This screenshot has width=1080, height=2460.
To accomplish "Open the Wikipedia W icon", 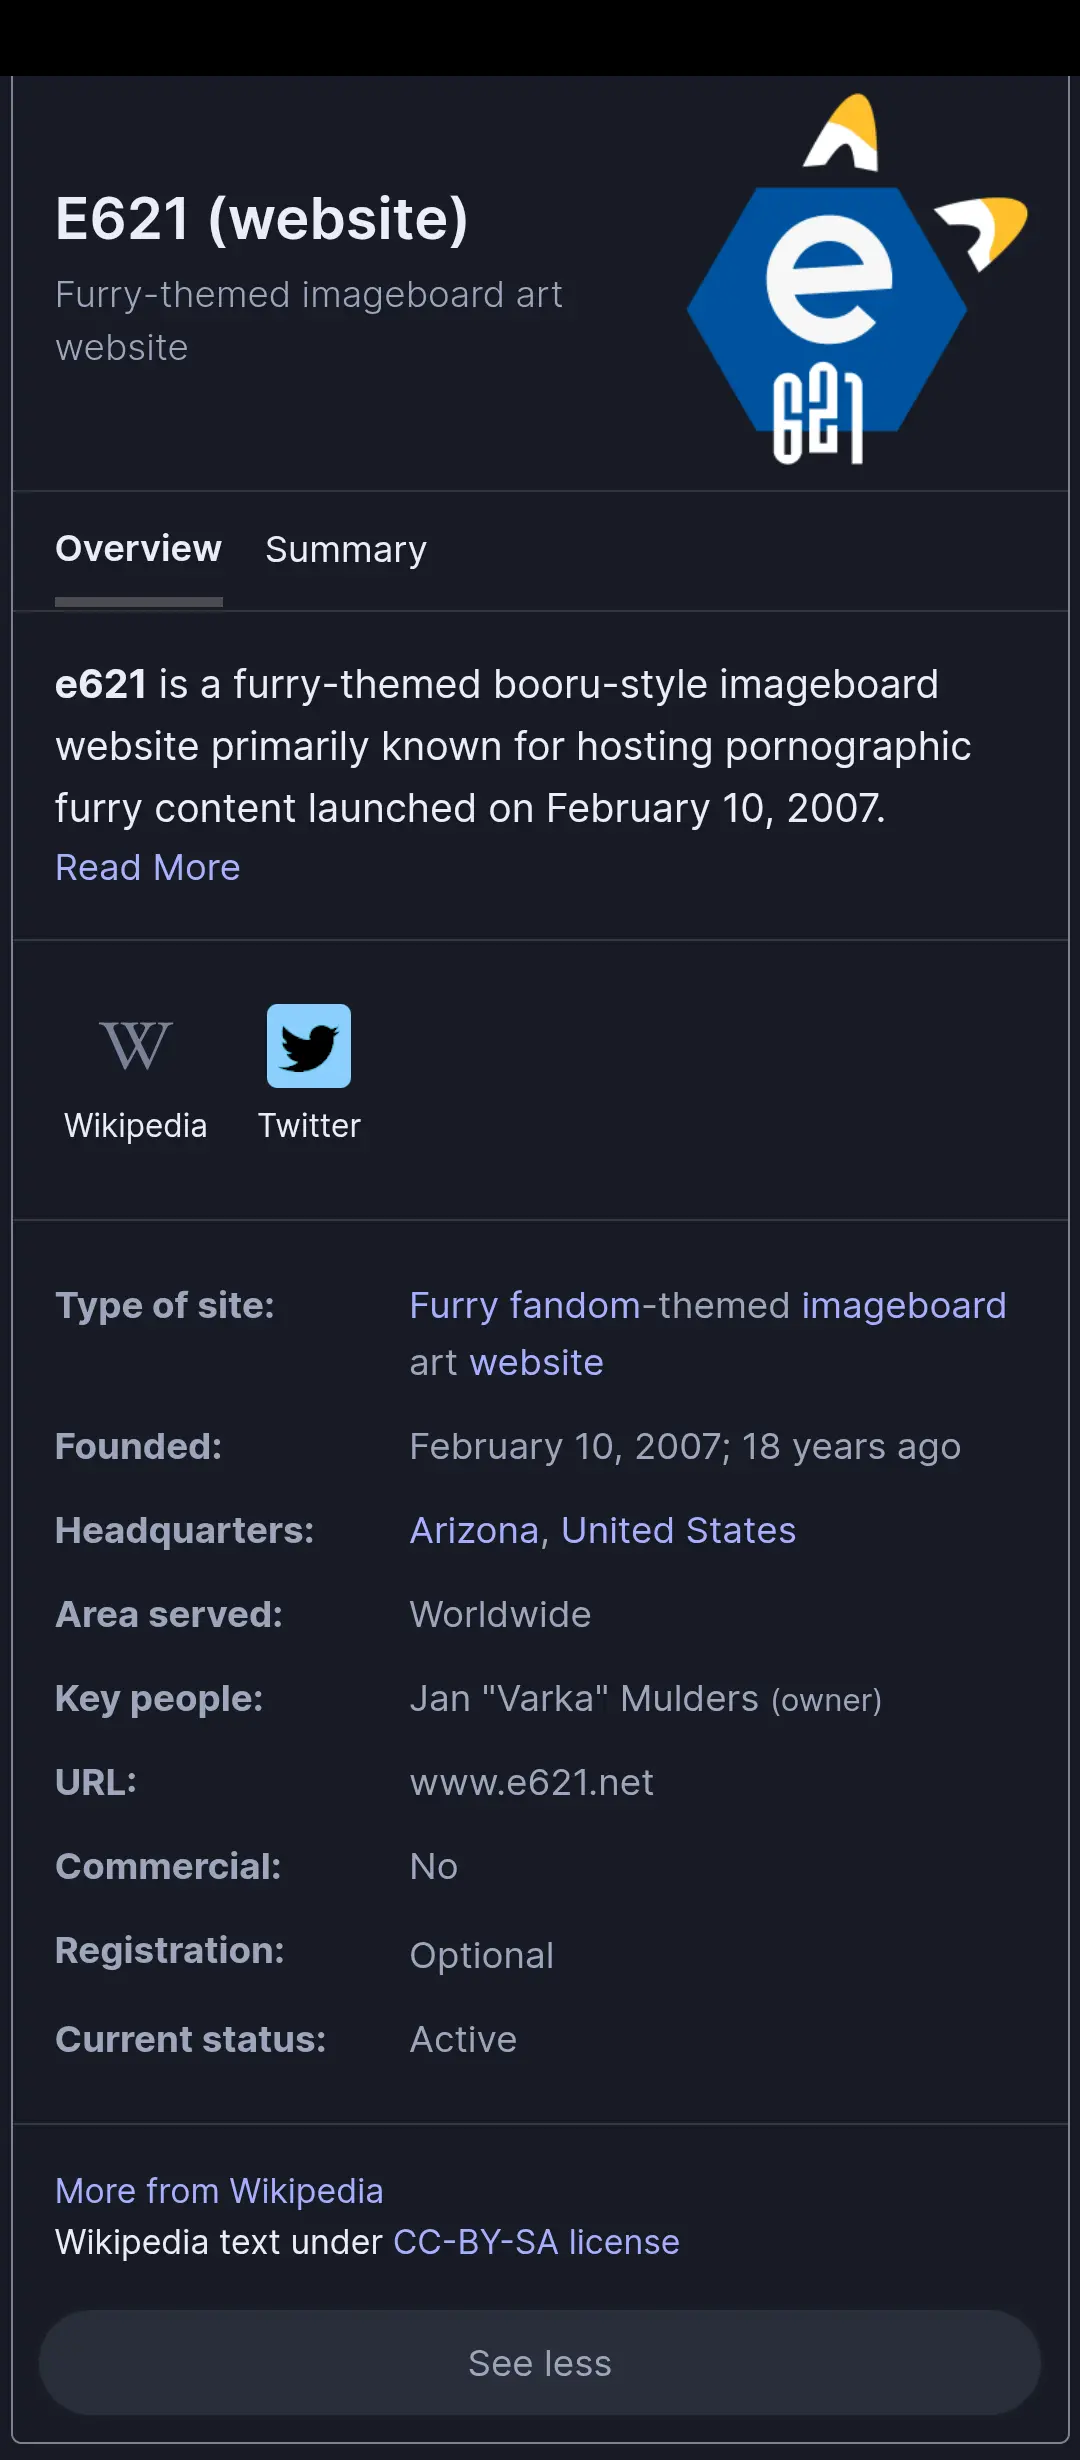I will coord(136,1046).
